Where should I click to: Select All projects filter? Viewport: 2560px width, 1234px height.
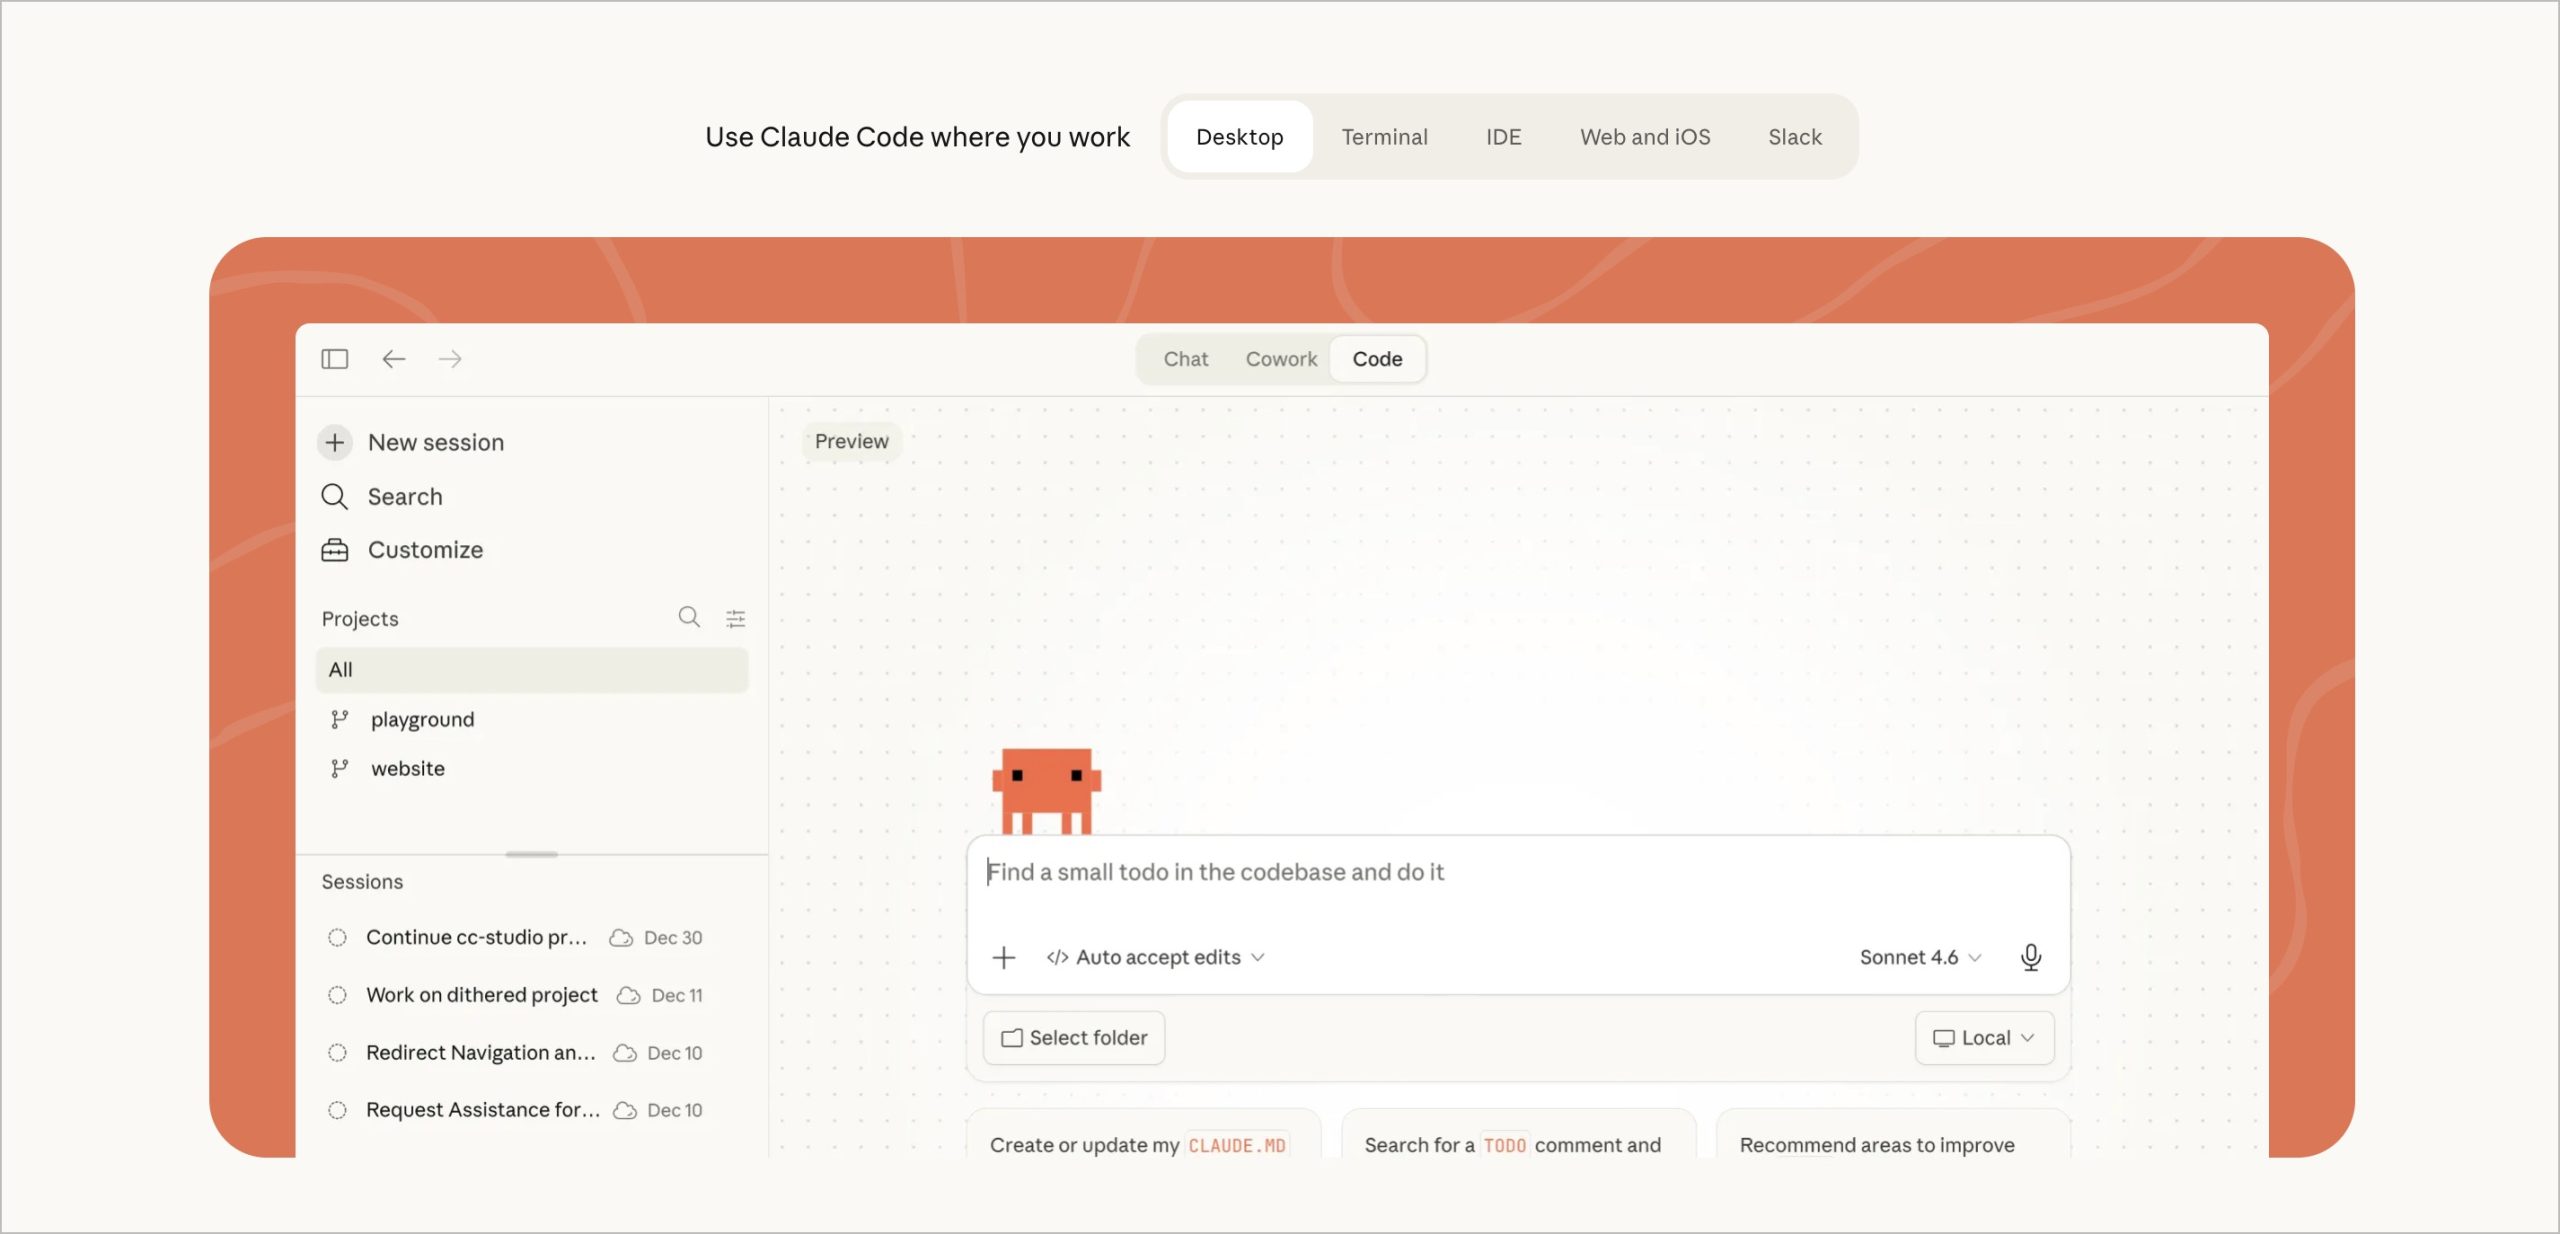(x=532, y=670)
